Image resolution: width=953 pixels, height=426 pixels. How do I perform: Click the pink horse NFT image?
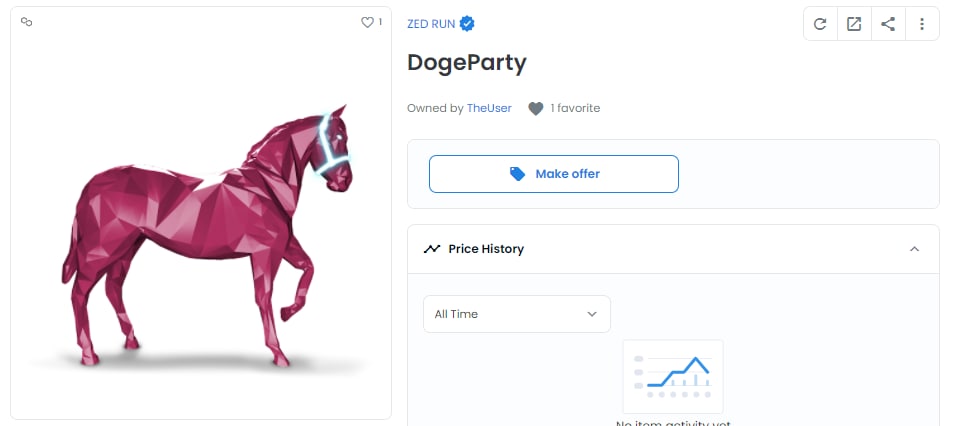click(x=207, y=235)
